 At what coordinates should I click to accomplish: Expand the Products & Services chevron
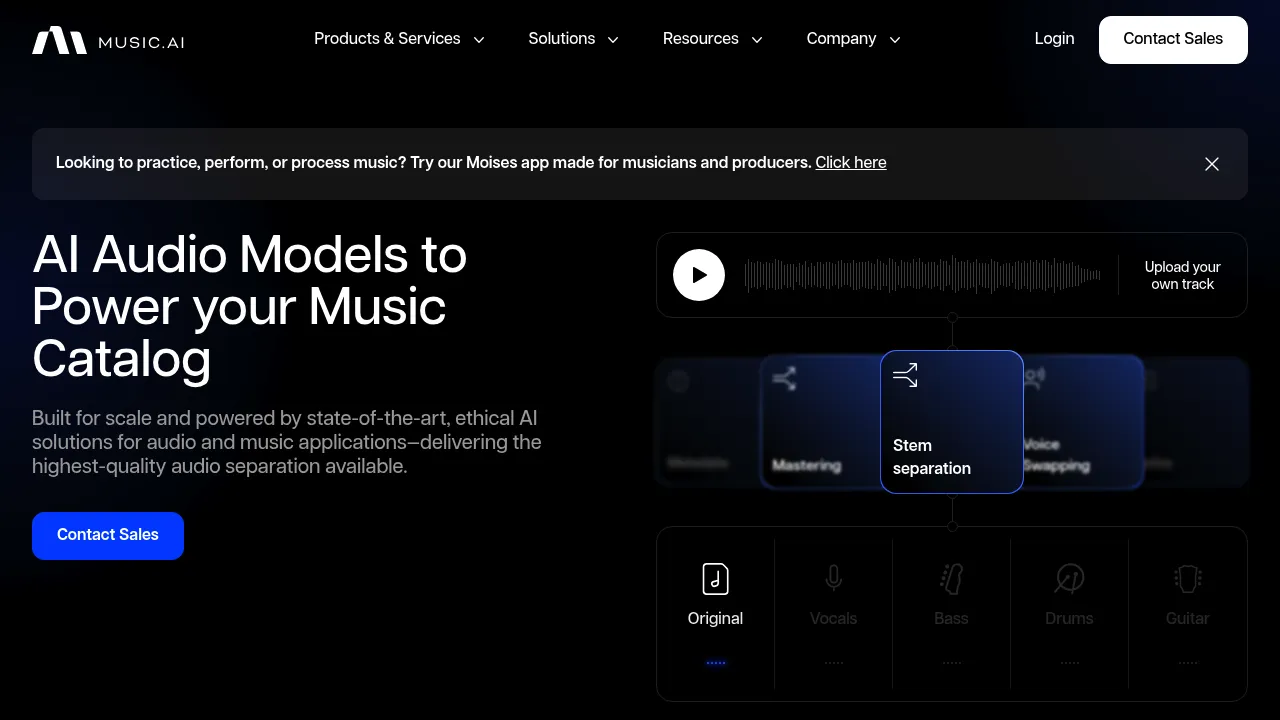(479, 40)
